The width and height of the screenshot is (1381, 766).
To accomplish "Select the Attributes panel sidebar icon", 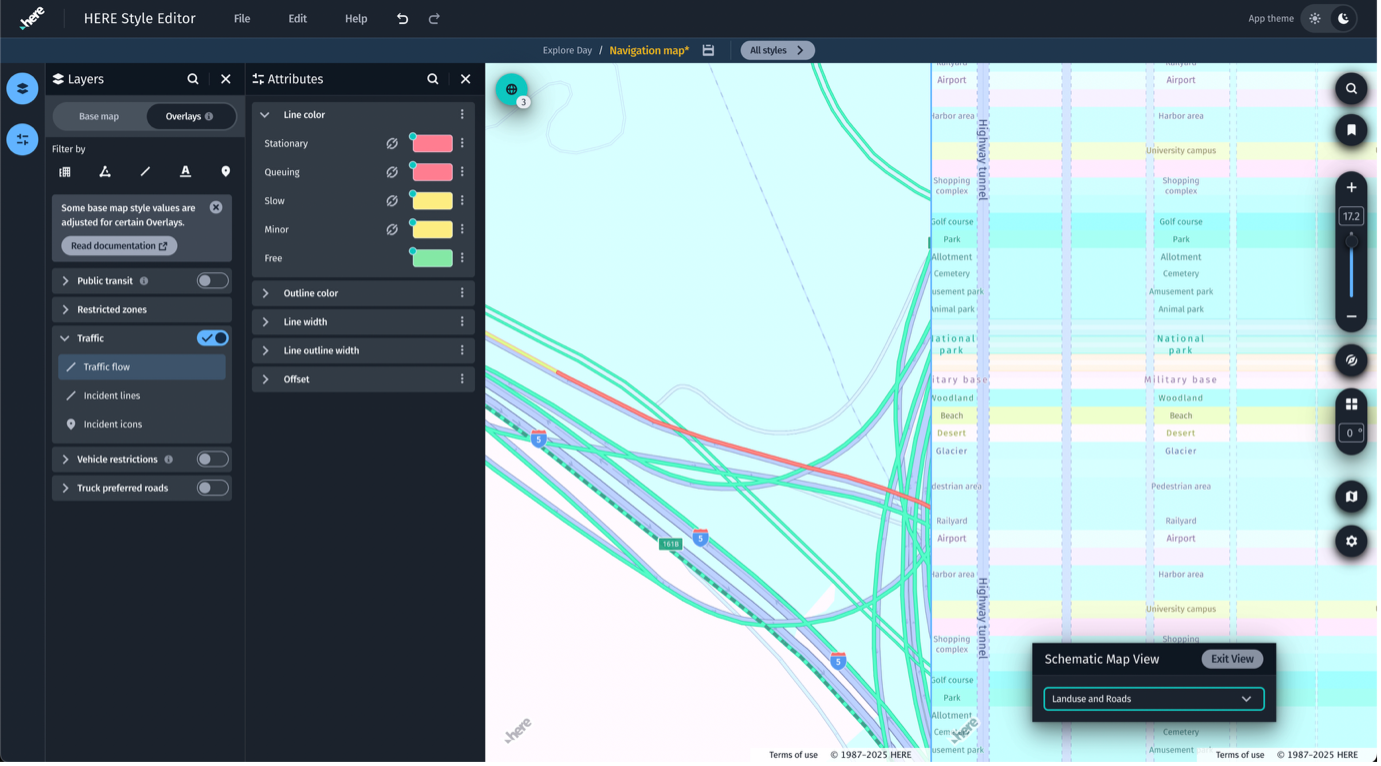I will [22, 139].
